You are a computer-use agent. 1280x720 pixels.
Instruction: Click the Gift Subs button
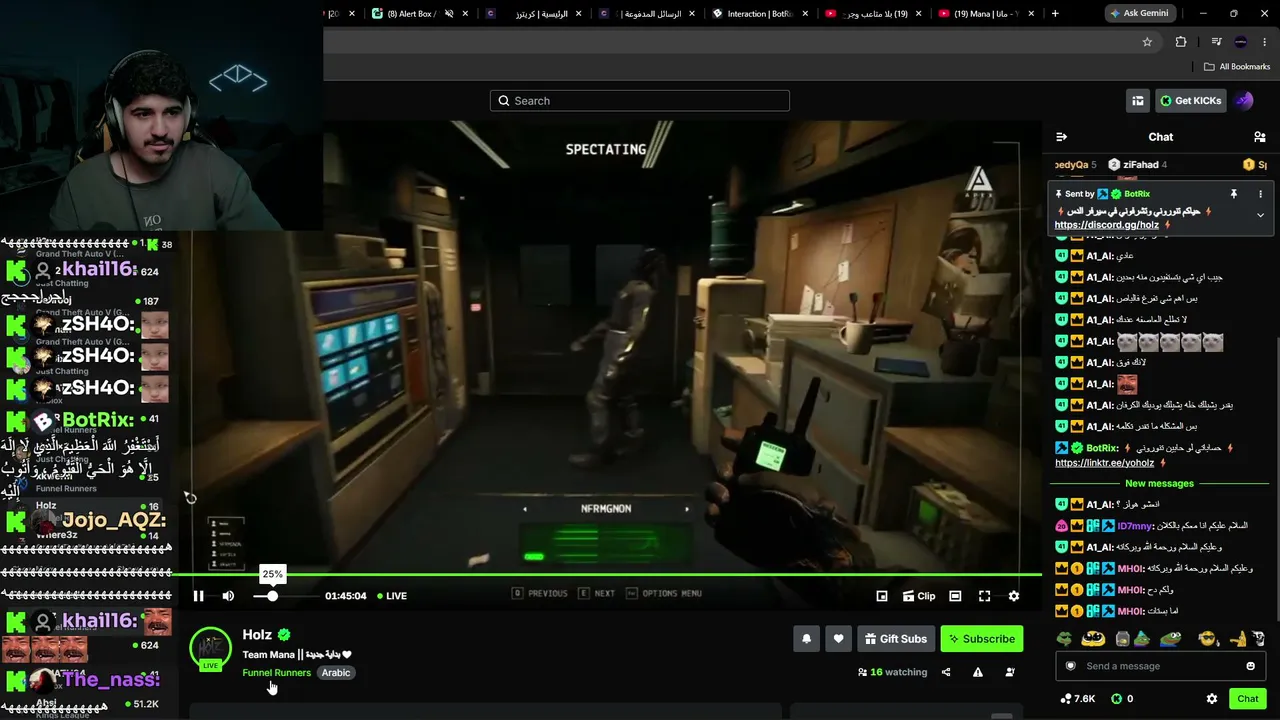coord(895,639)
